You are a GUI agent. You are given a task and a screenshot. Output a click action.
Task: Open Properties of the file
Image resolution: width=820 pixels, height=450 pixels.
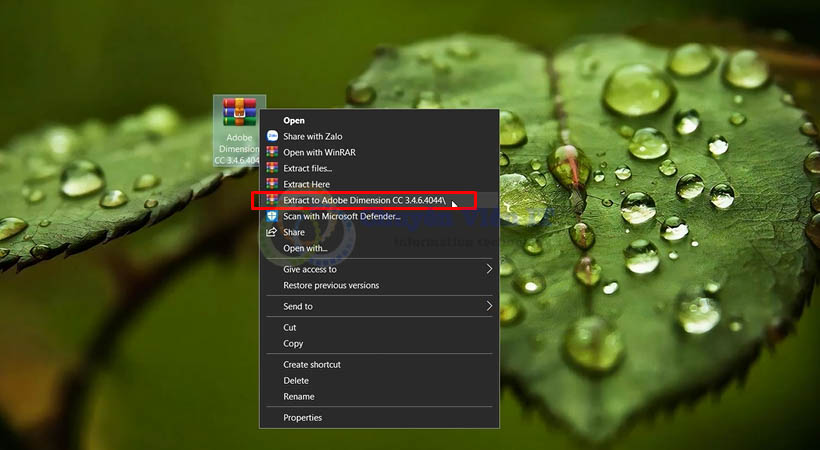pos(302,418)
